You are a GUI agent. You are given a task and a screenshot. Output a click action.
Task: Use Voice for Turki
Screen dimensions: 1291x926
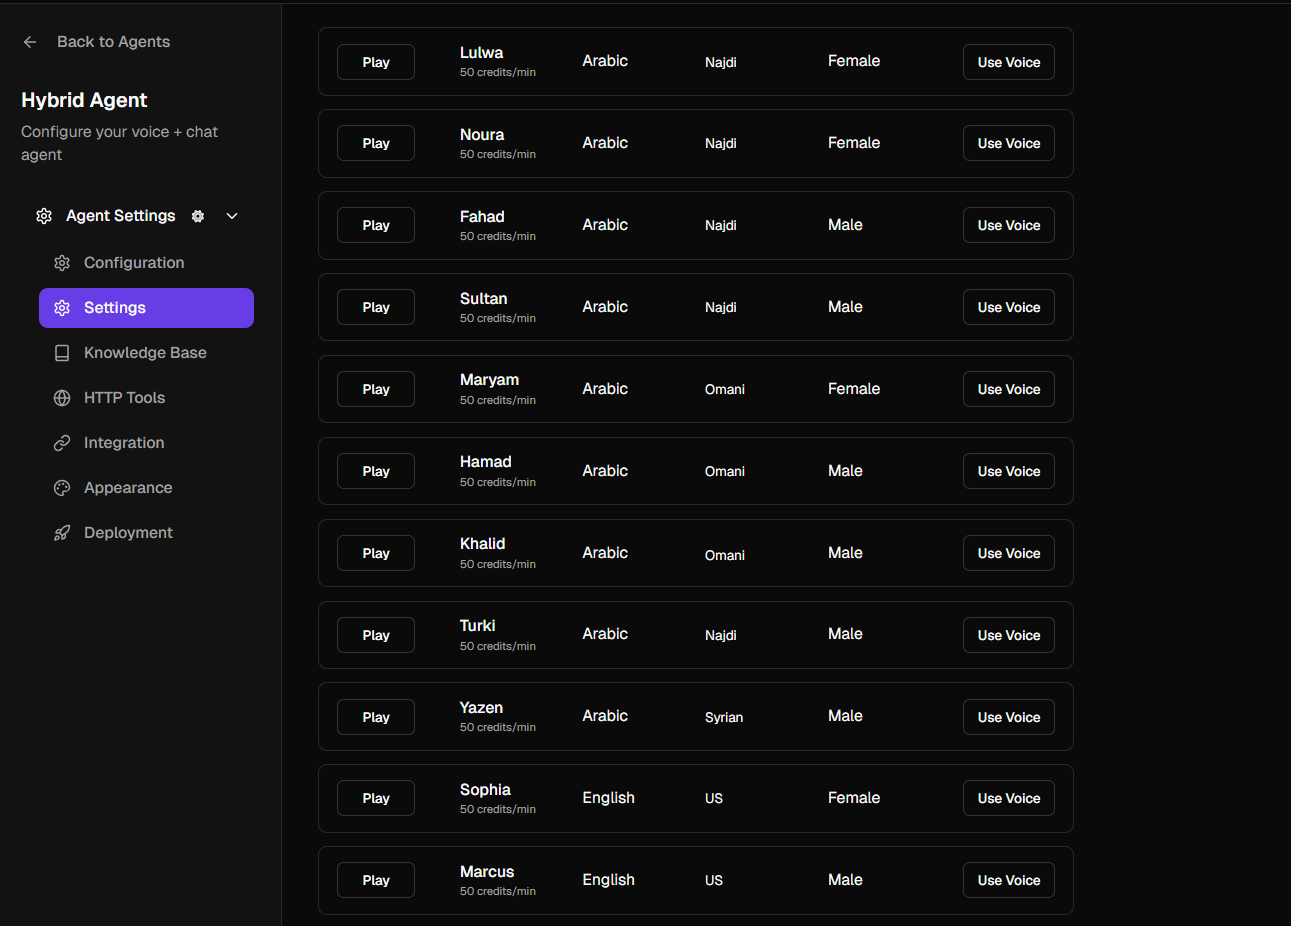tap(1008, 635)
